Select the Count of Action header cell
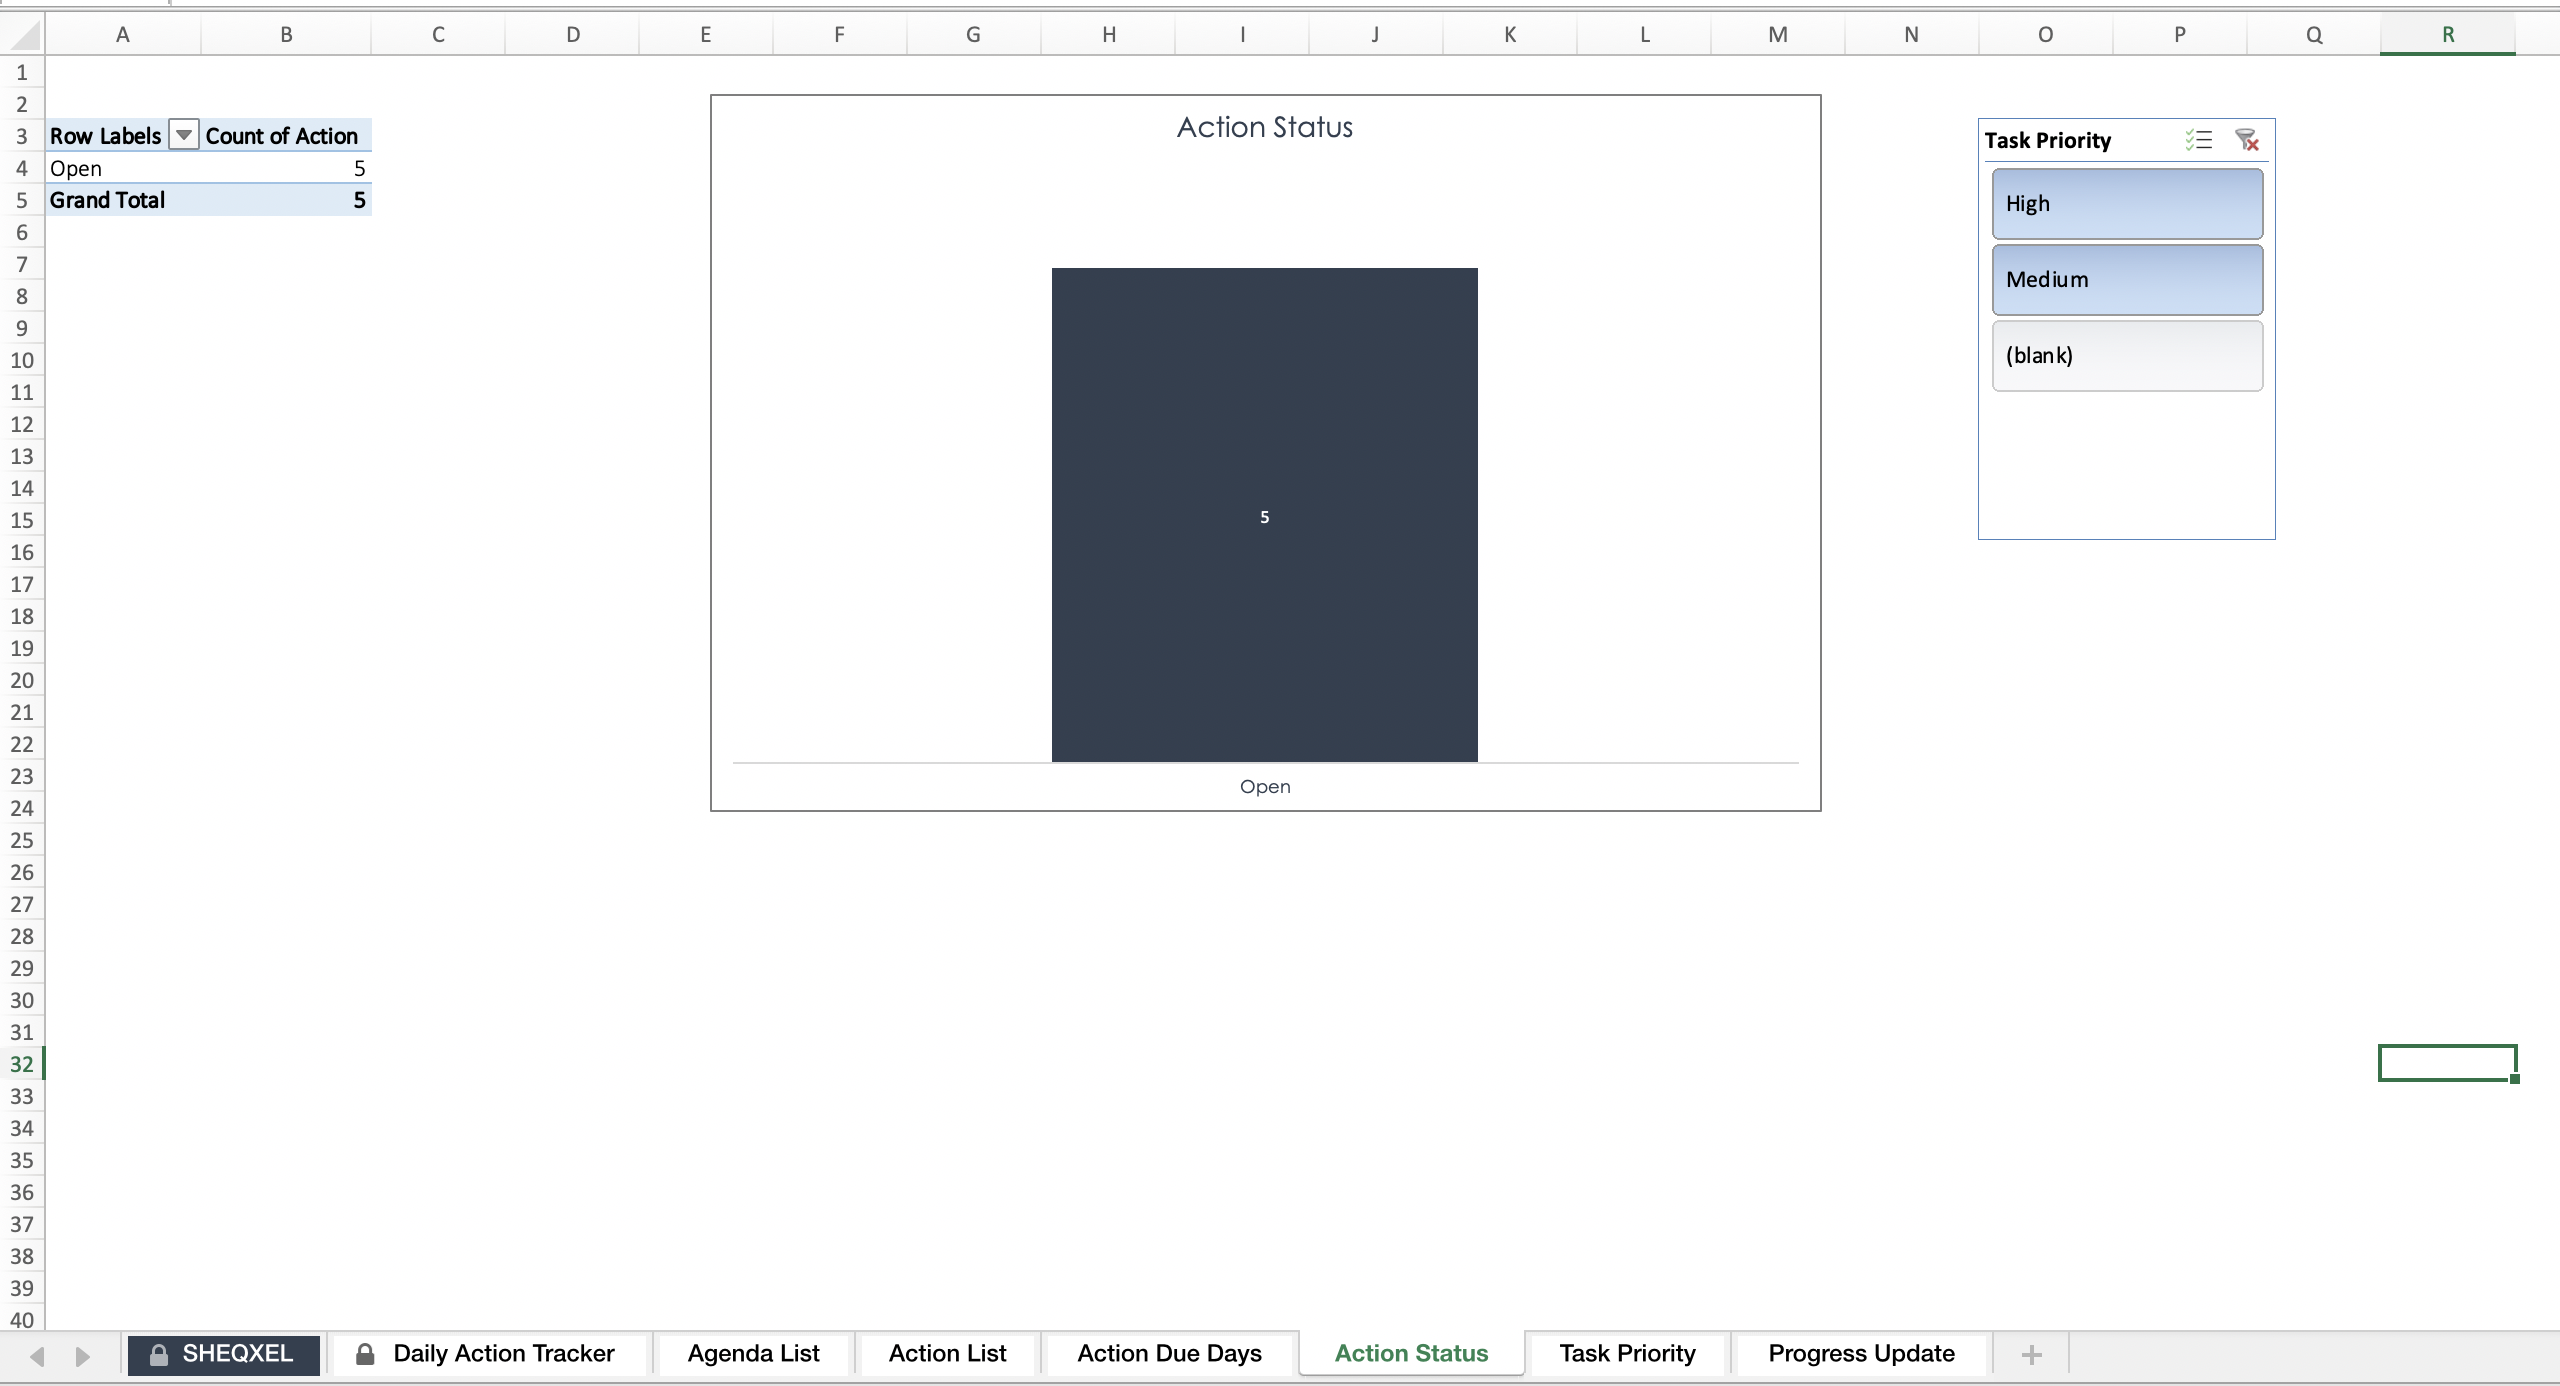The image size is (2560, 1386). [285, 135]
